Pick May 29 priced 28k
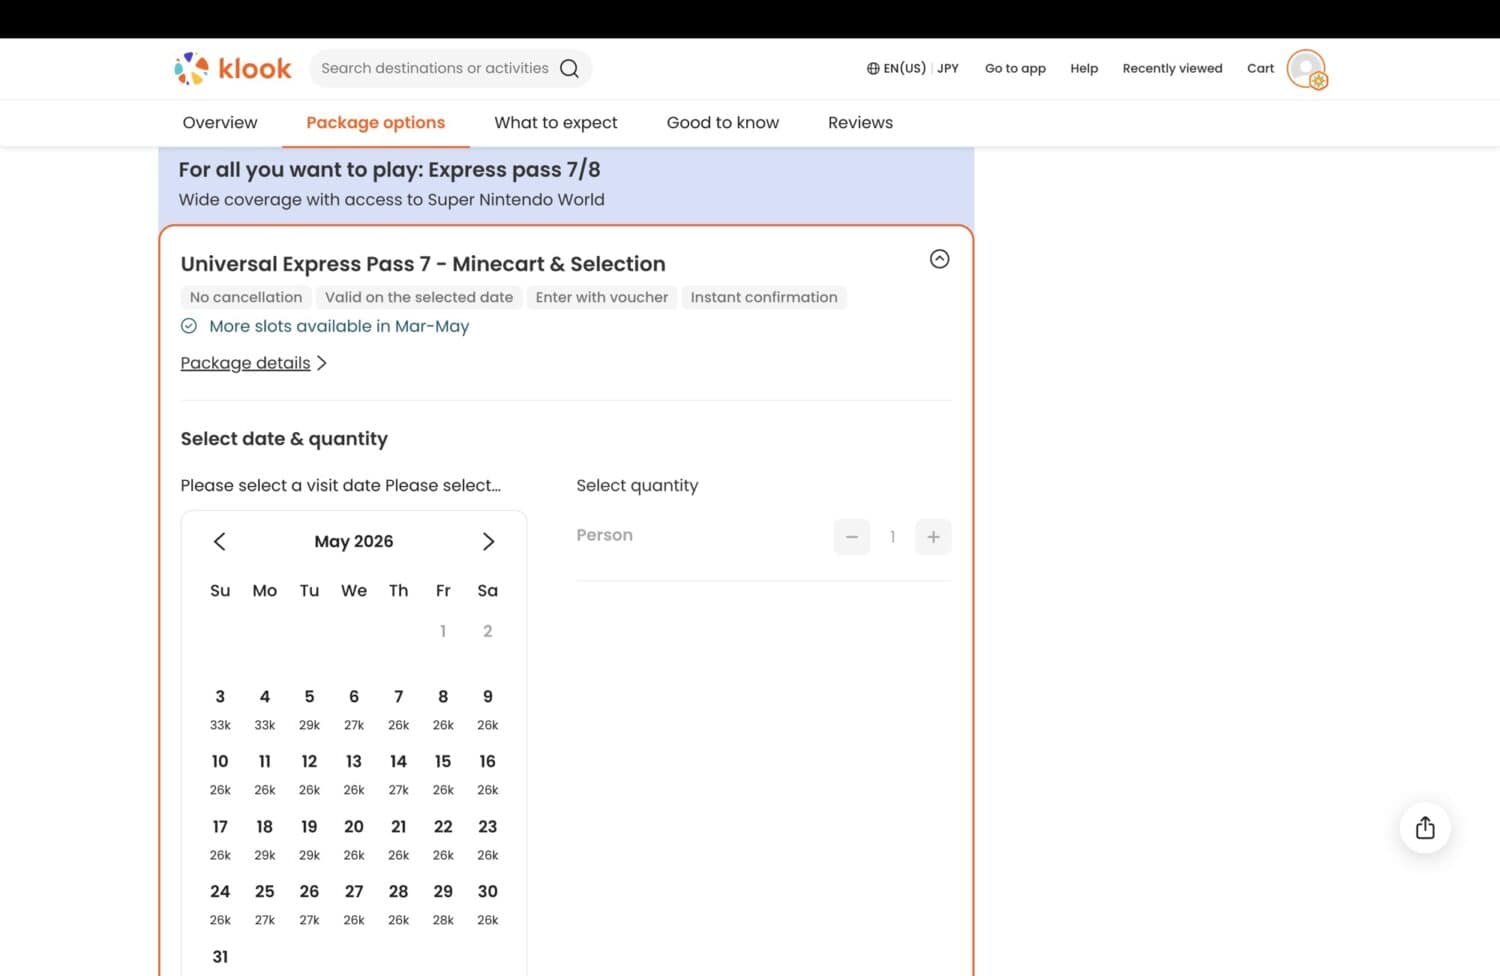This screenshot has height=976, width=1500. pyautogui.click(x=443, y=904)
